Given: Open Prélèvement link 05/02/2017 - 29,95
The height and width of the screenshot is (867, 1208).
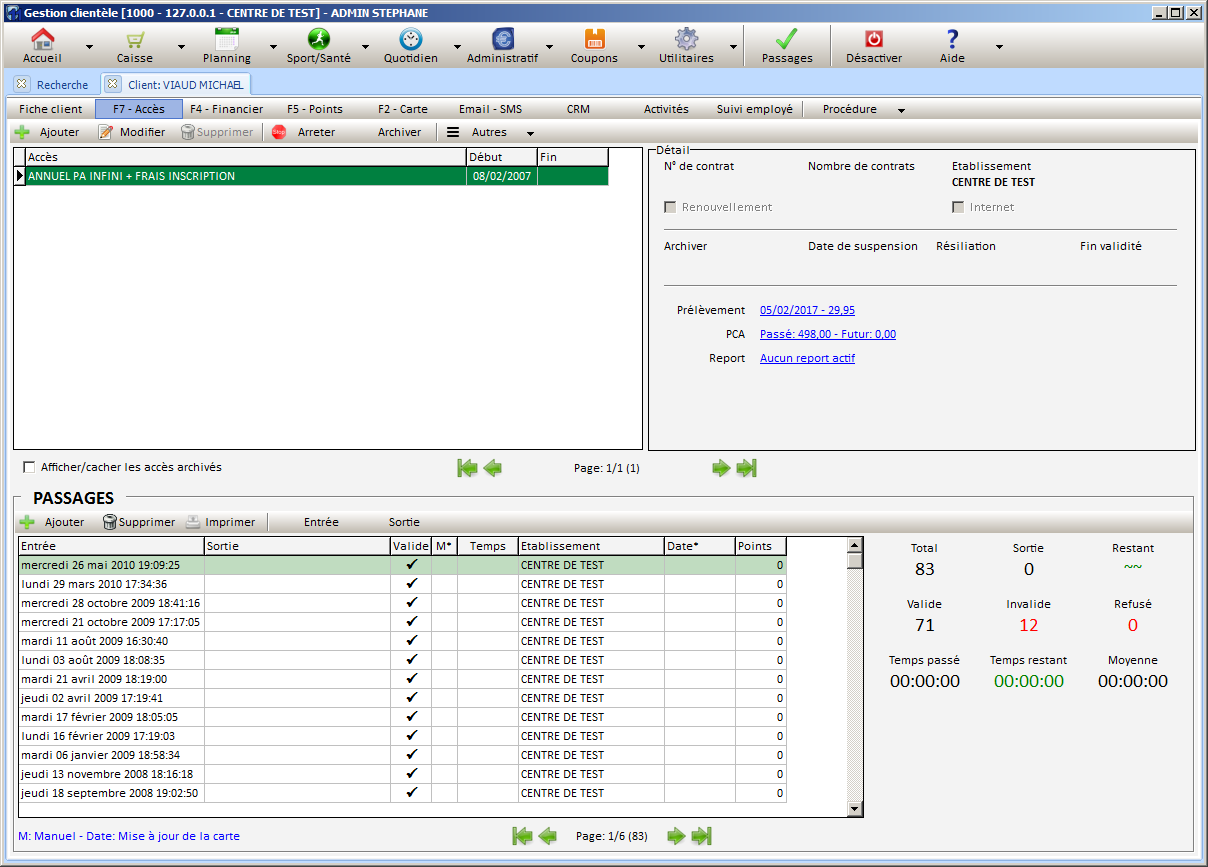Looking at the screenshot, I should click(x=807, y=310).
